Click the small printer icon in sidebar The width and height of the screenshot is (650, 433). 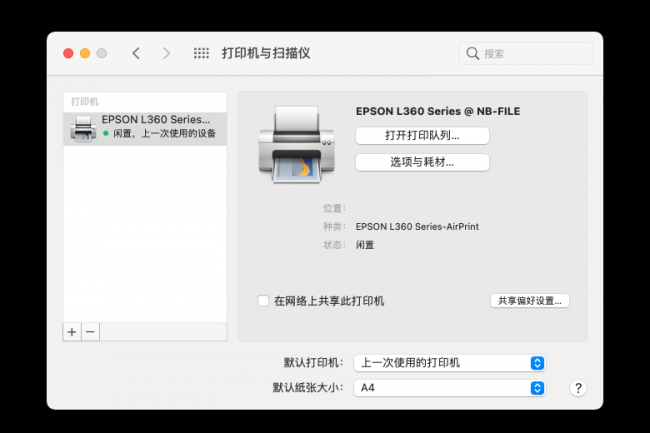(x=83, y=129)
